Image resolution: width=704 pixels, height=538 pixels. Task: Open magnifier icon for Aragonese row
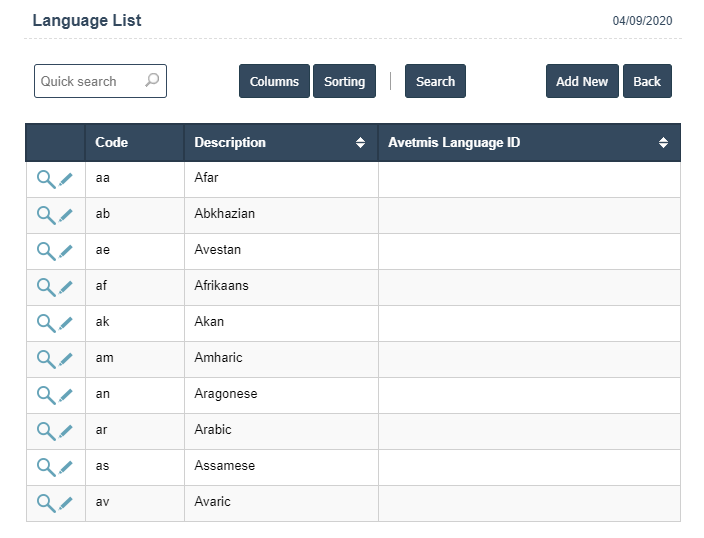pos(45,395)
